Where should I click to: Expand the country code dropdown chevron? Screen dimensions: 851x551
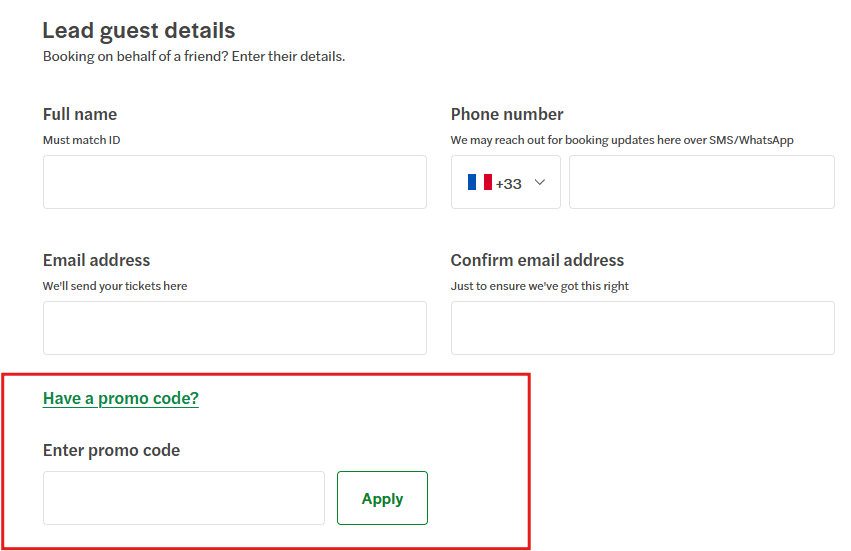point(540,182)
